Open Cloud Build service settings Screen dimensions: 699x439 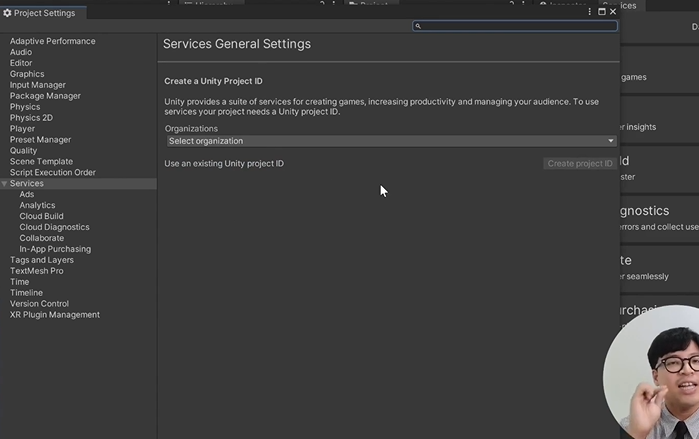point(41,216)
